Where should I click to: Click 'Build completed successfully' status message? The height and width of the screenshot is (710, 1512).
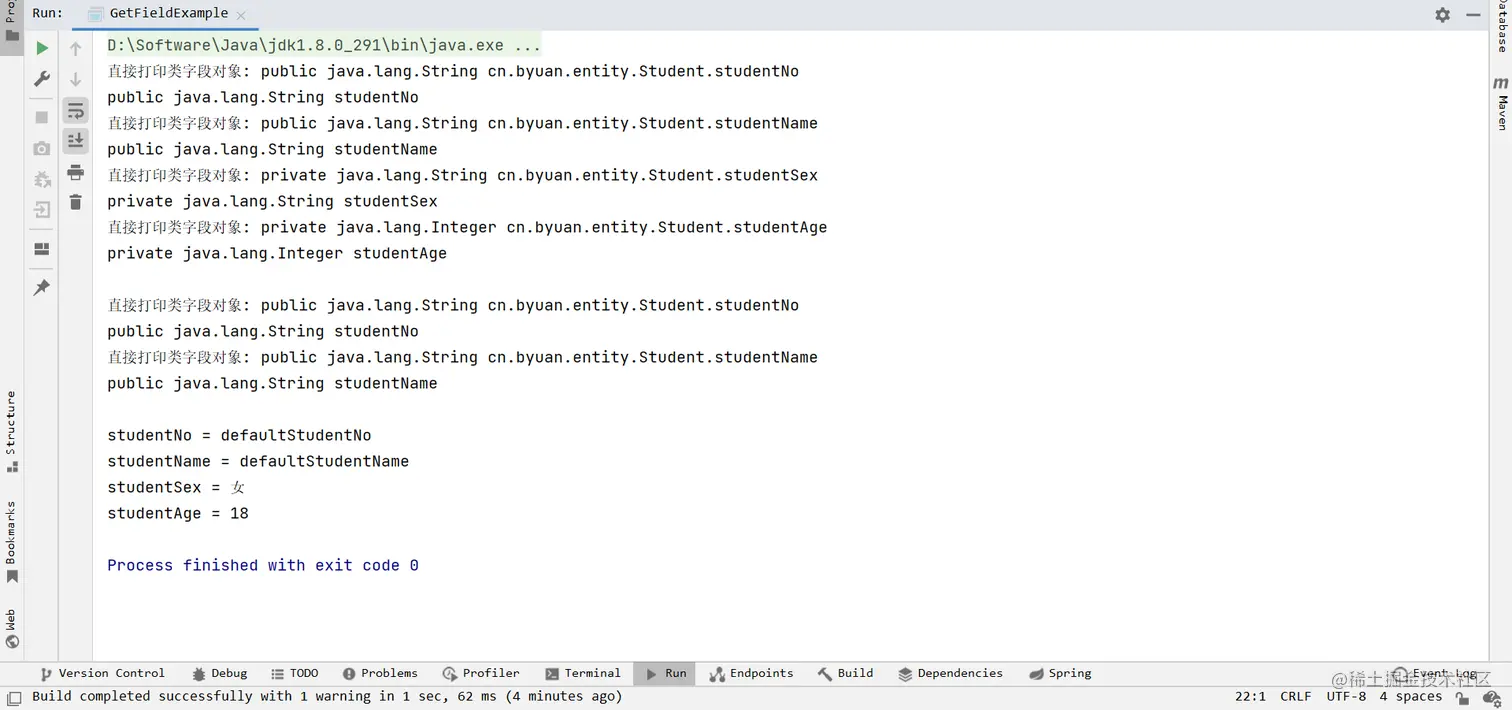pos(327,697)
